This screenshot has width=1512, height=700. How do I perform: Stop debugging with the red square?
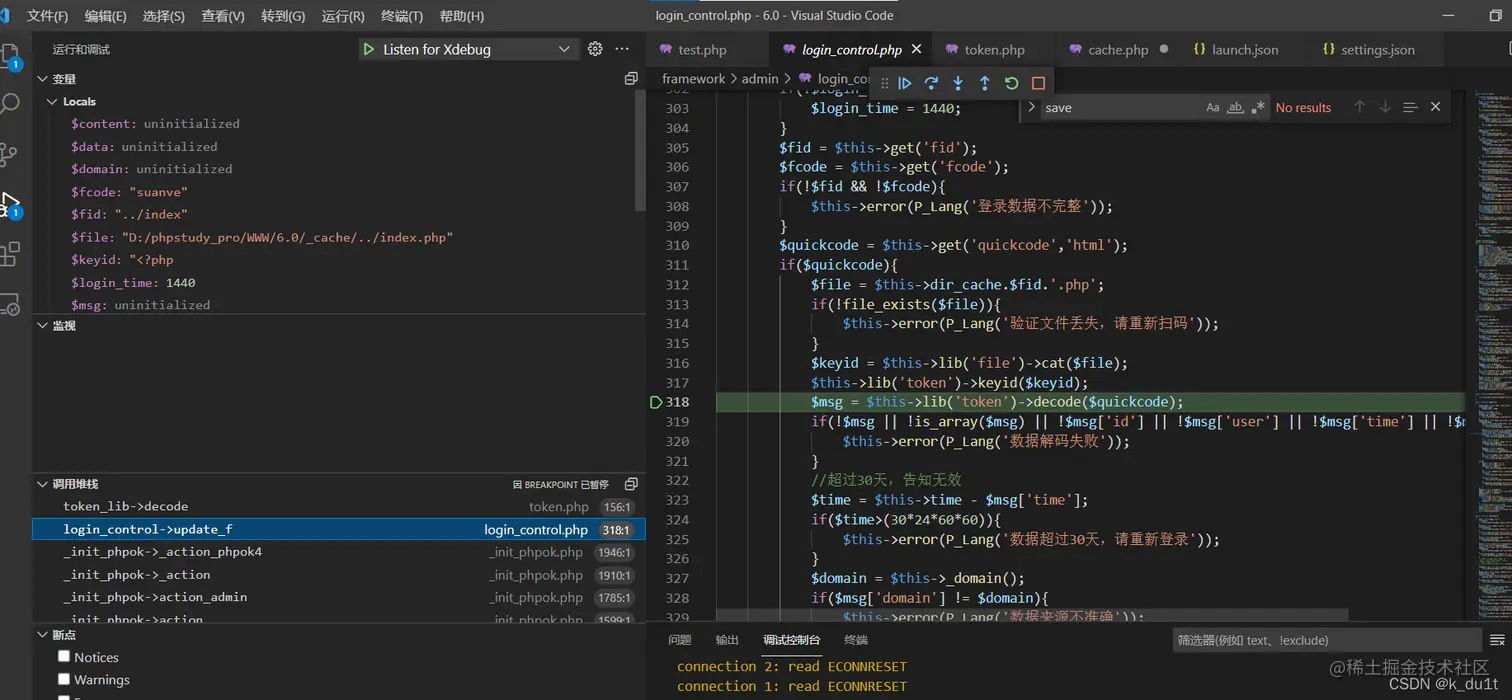point(1038,83)
